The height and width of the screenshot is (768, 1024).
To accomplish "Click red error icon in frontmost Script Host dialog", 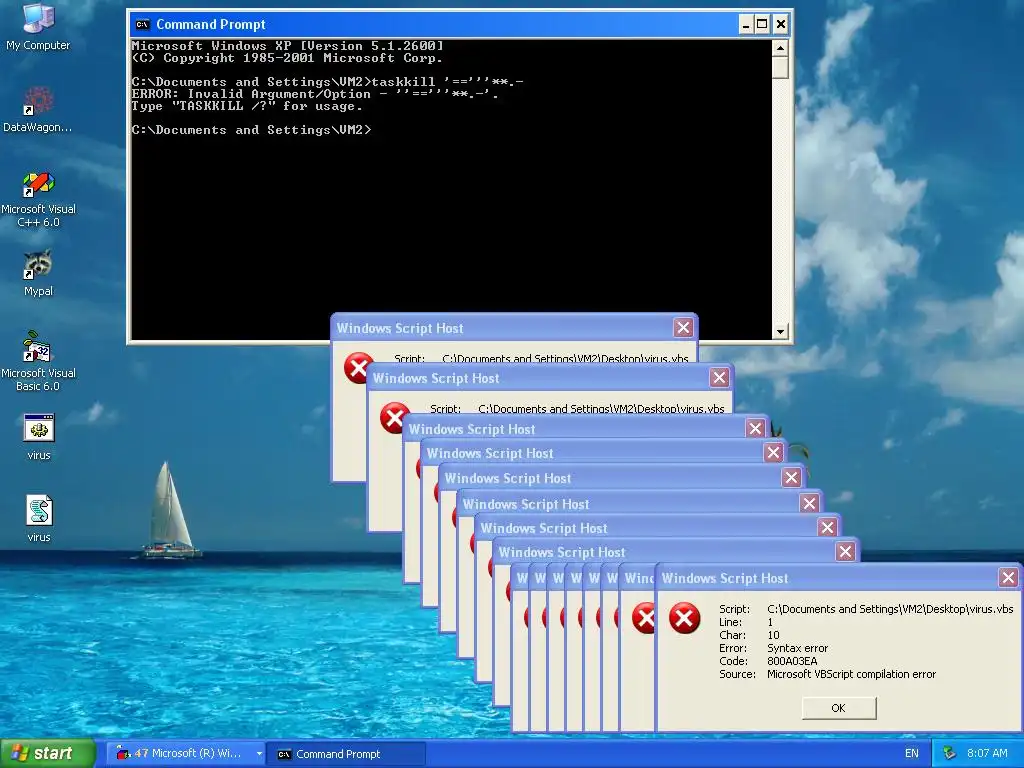I will click(x=684, y=618).
